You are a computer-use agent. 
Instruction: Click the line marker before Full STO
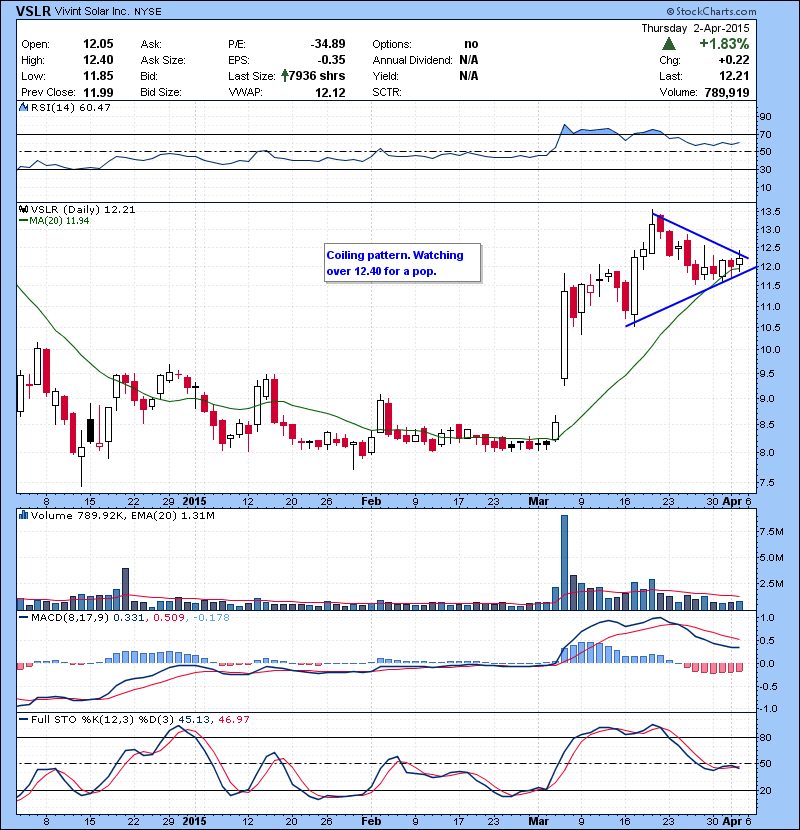(23, 719)
